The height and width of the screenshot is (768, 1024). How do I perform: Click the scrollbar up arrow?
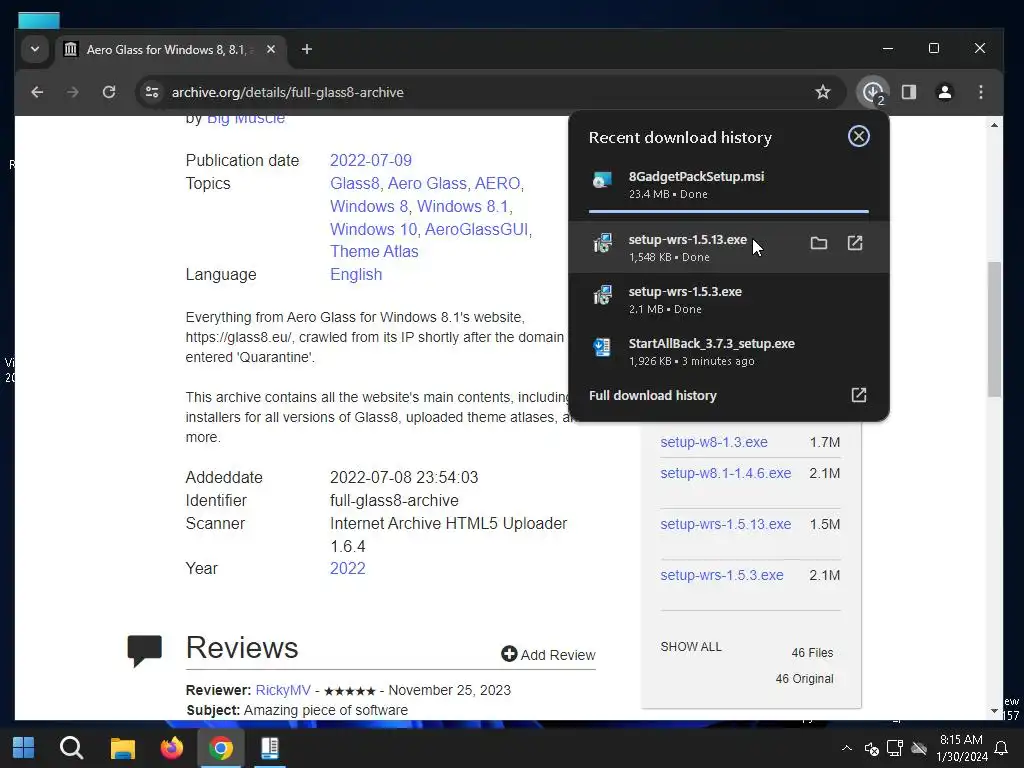coord(994,124)
